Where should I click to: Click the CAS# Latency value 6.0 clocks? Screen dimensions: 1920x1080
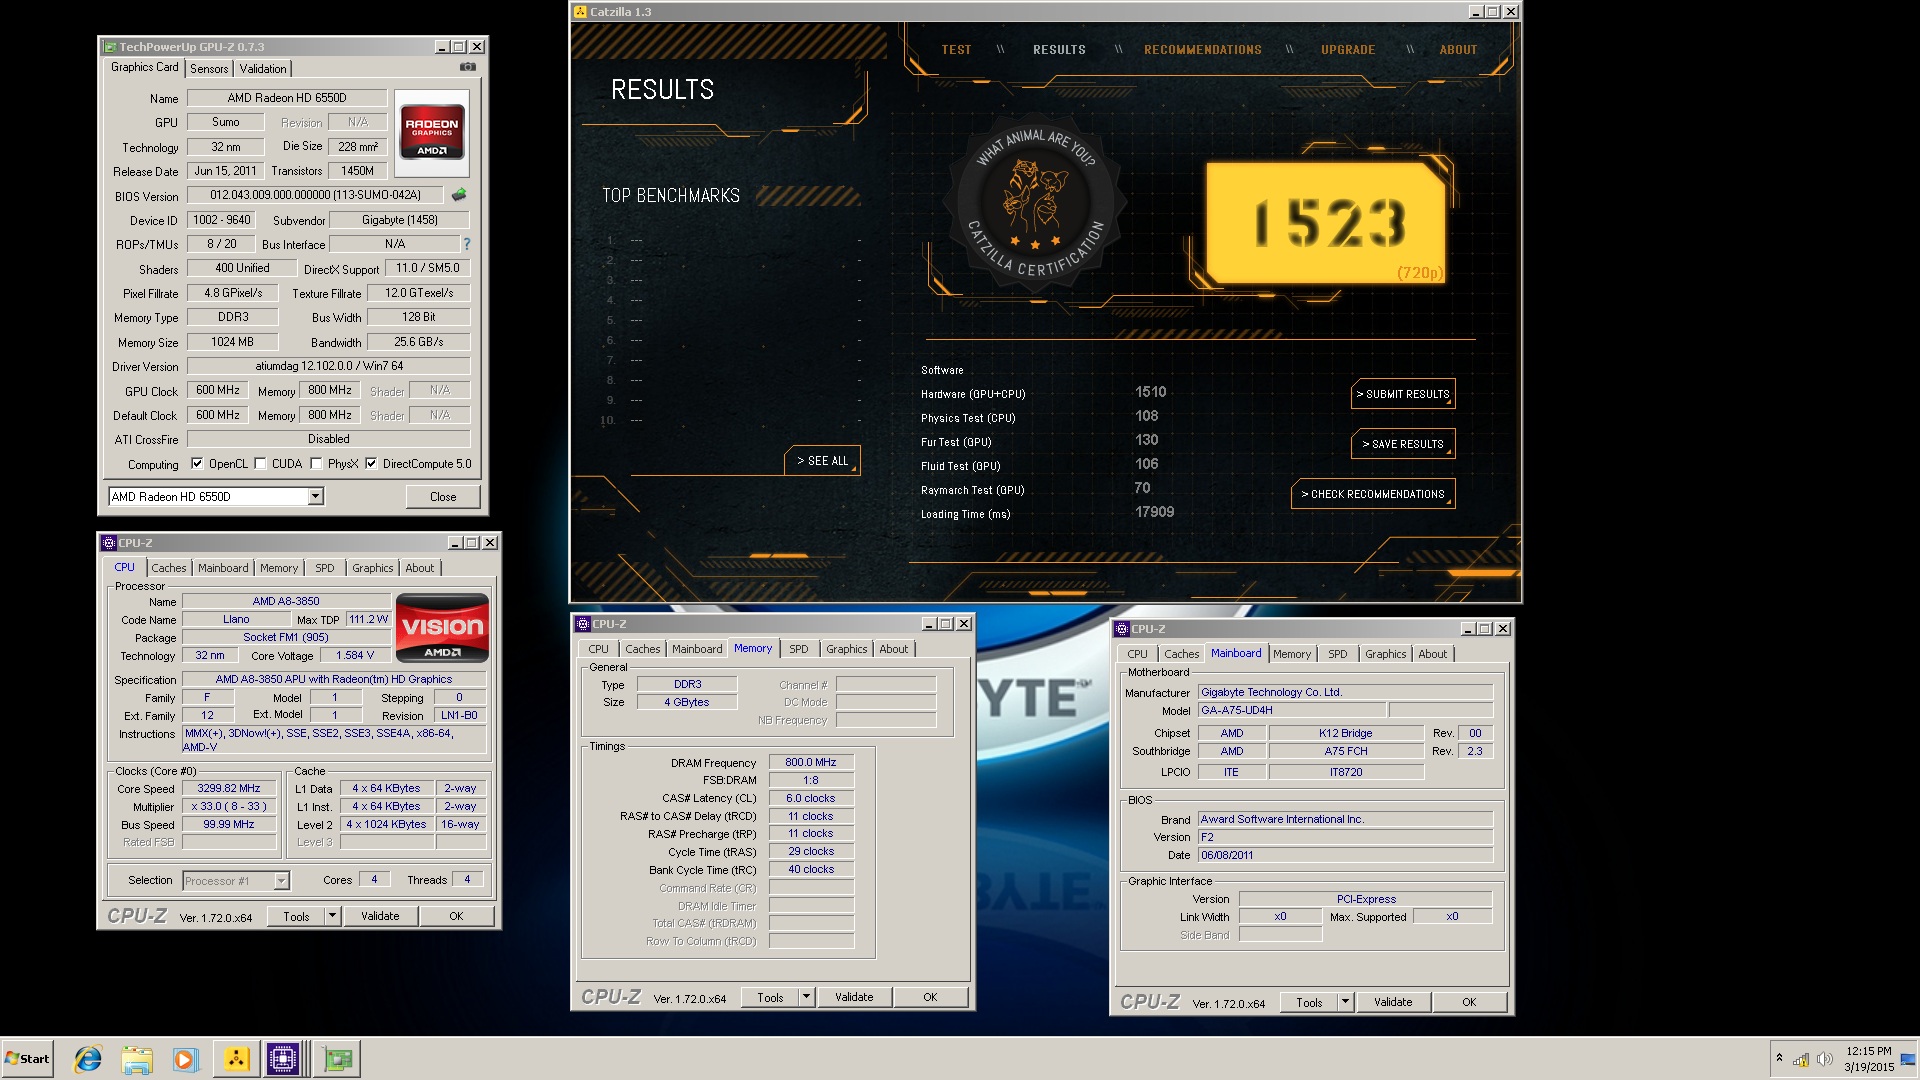pyautogui.click(x=811, y=798)
